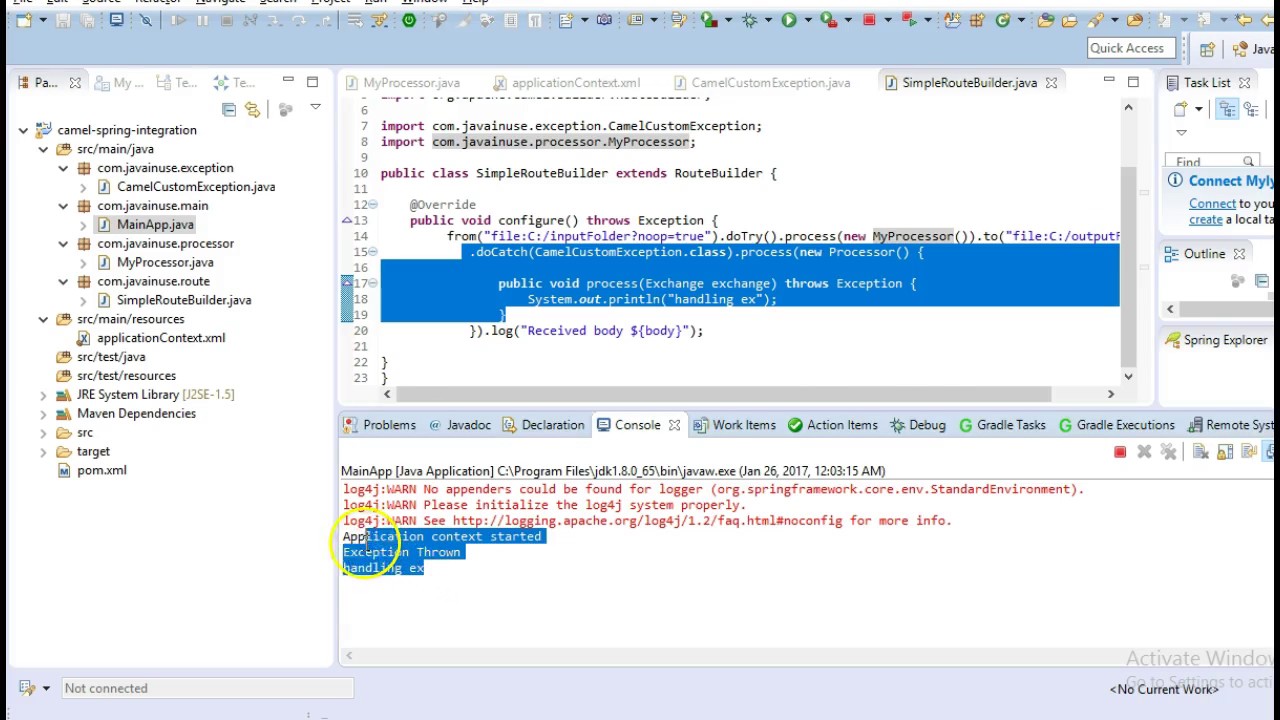
Task: Click Remove All Terminated Launches icon
Action: [1168, 453]
